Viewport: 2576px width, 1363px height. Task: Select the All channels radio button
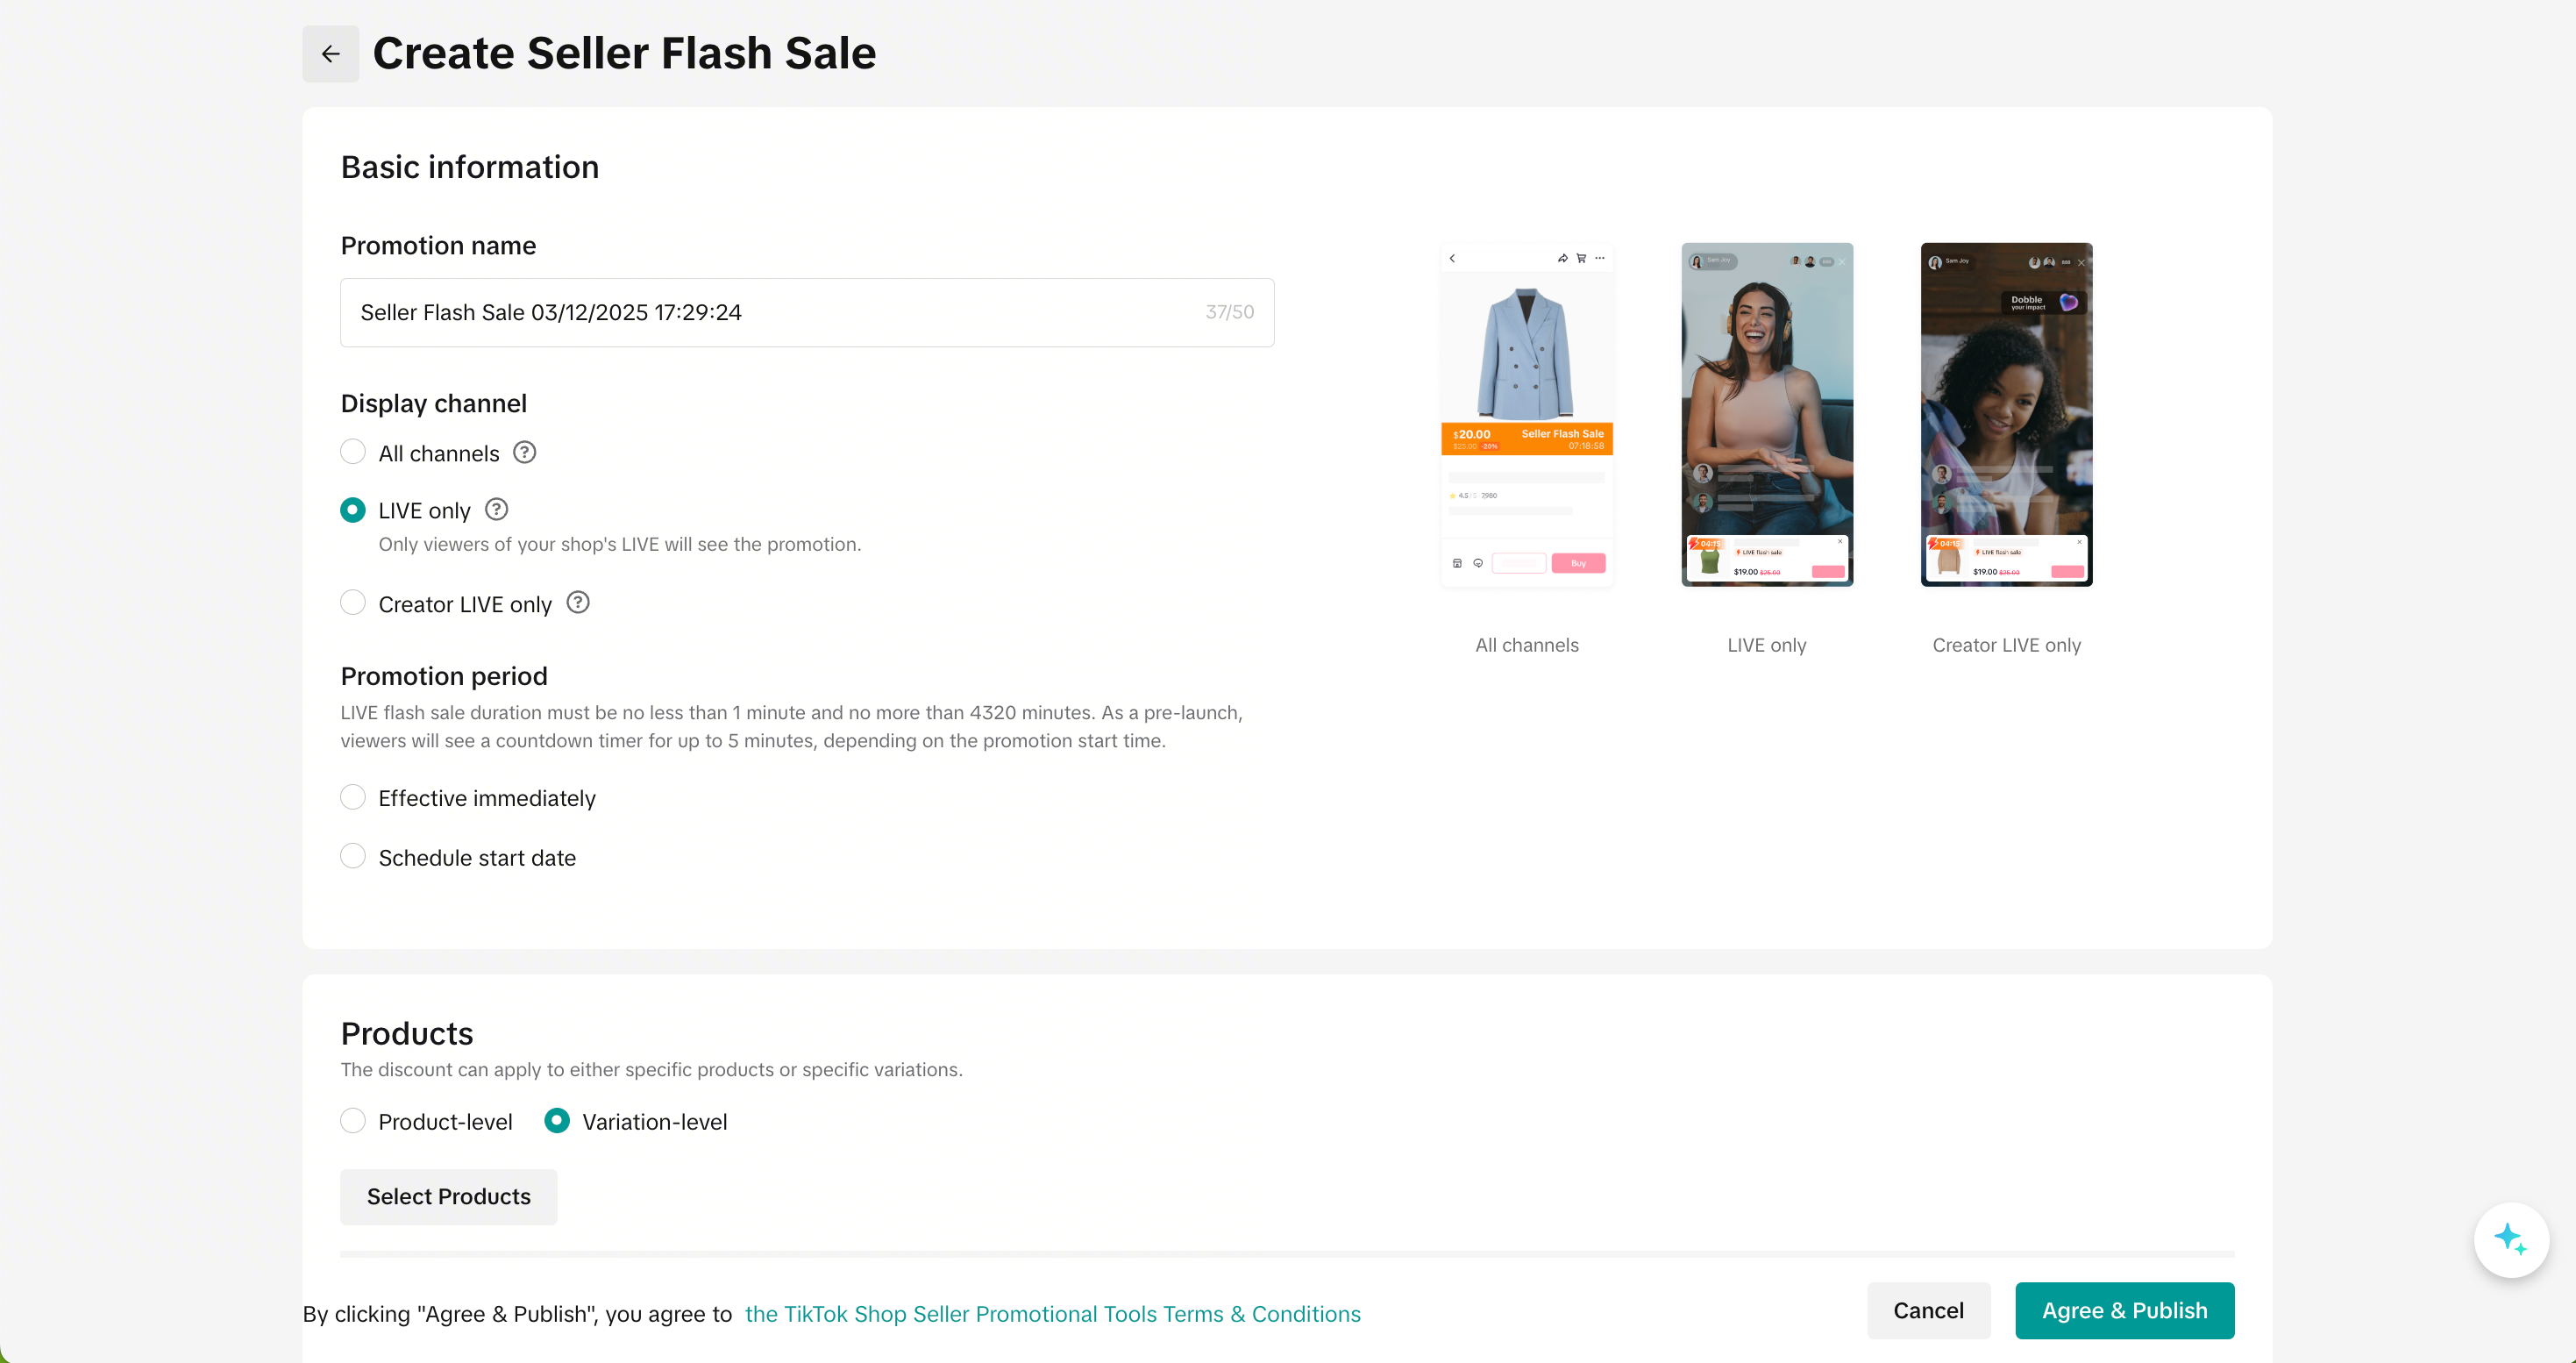tap(353, 452)
